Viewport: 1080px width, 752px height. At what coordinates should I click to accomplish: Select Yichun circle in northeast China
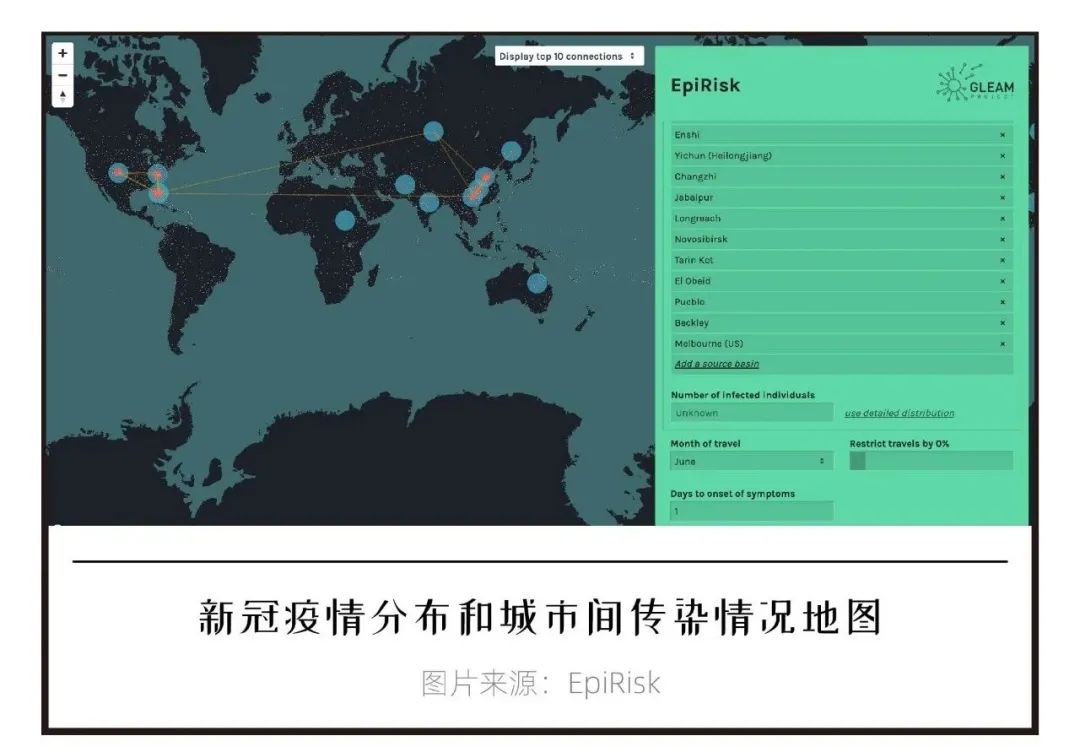point(511,151)
